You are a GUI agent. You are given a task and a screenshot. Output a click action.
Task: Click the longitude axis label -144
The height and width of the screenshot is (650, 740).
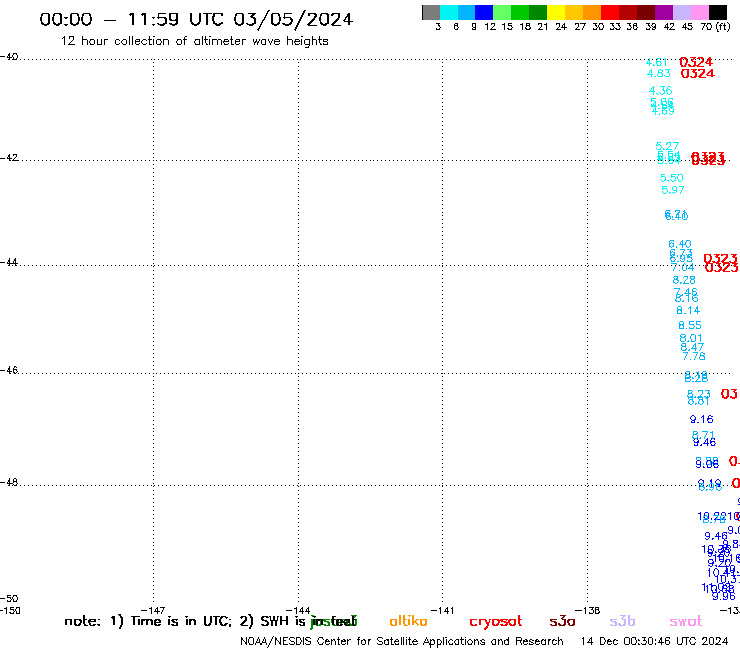298,611
